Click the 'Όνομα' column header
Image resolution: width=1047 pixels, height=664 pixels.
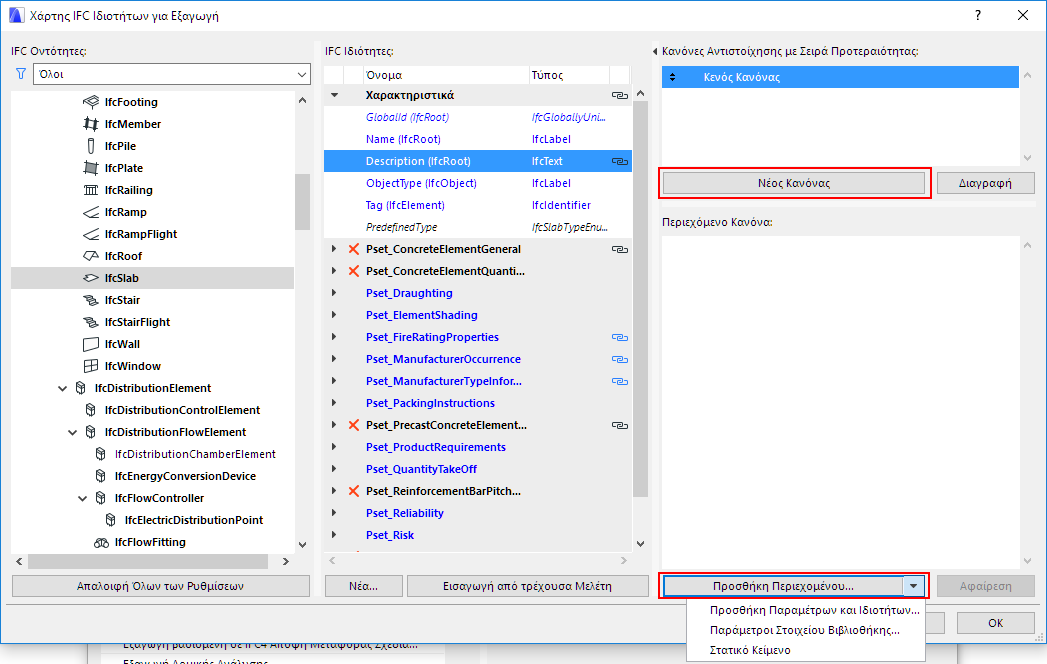pyautogui.click(x=445, y=75)
